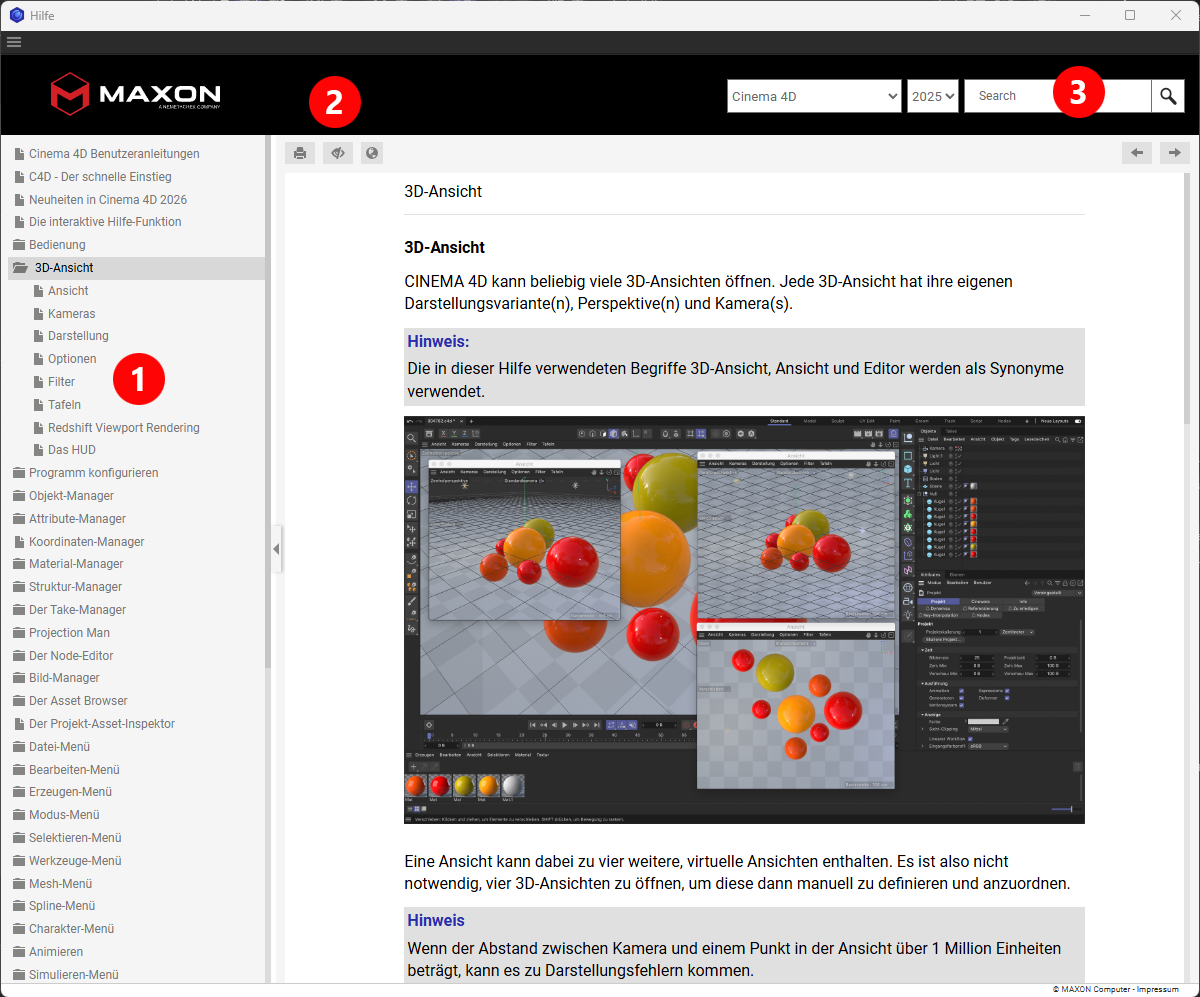Collapse the sidebar using the splitter arrow
This screenshot has width=1200, height=997.
pyautogui.click(x=277, y=549)
